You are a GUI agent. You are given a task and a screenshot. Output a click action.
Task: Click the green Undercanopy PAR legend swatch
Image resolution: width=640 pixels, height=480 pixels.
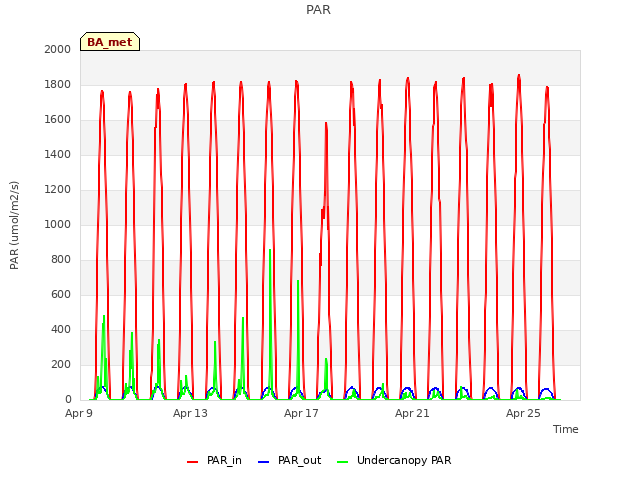[x=343, y=462]
